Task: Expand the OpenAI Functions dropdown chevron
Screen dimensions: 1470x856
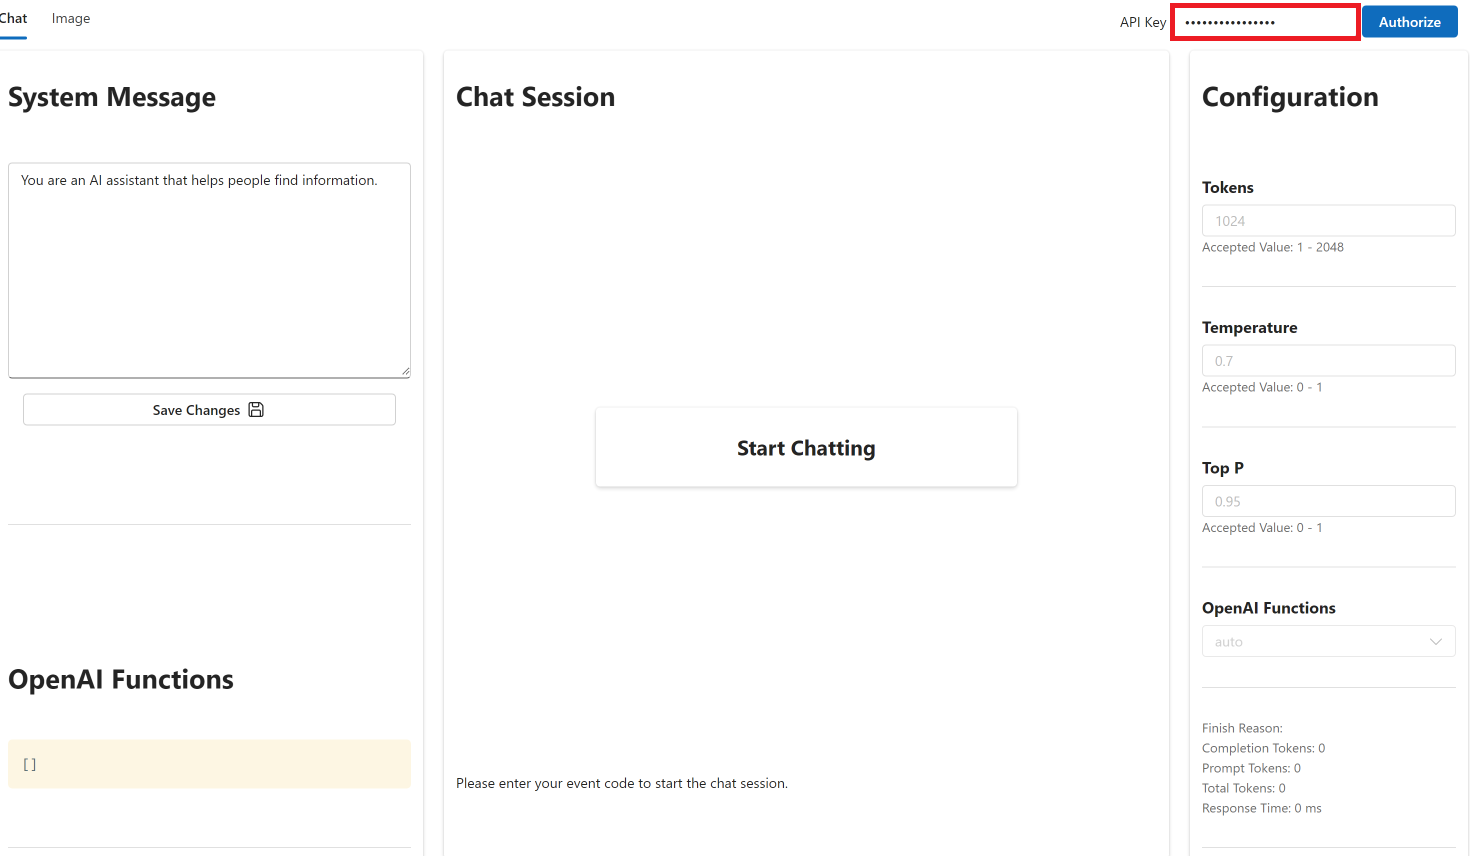Action: 1436,642
